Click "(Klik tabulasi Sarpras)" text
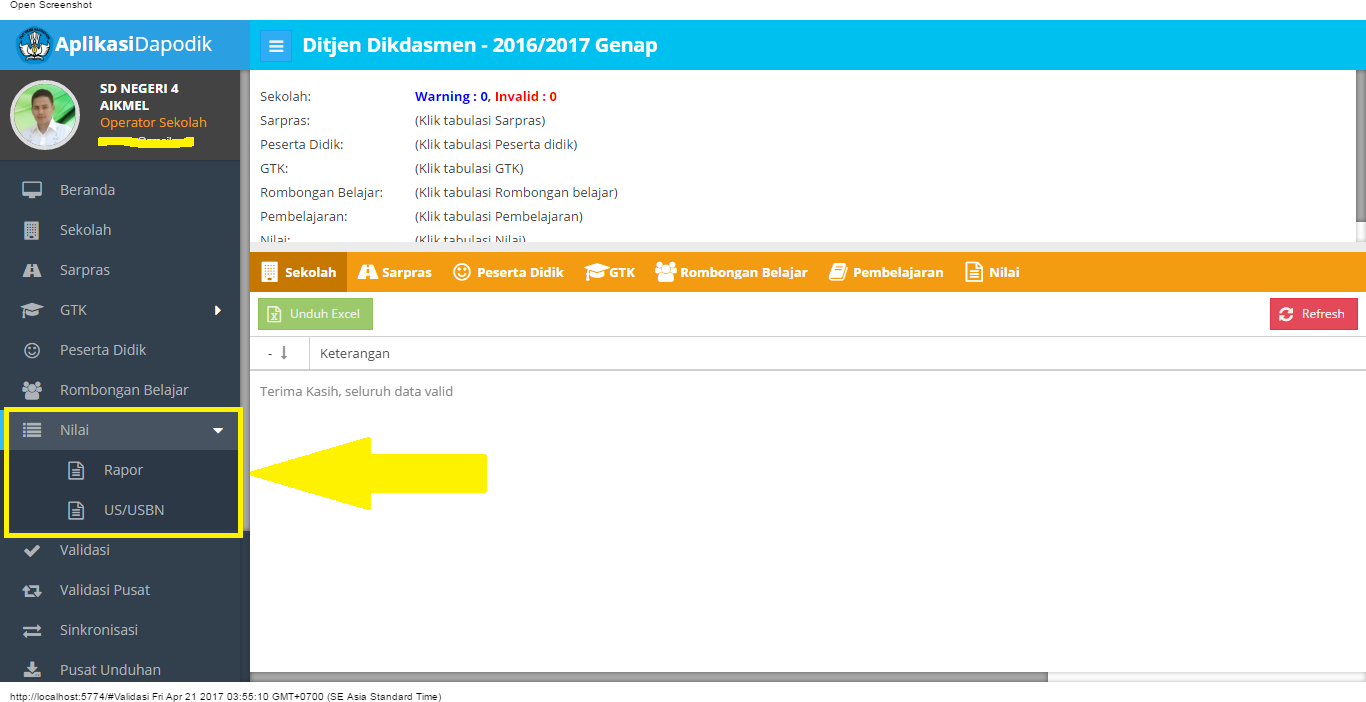This screenshot has width=1366, height=702. [x=480, y=121]
